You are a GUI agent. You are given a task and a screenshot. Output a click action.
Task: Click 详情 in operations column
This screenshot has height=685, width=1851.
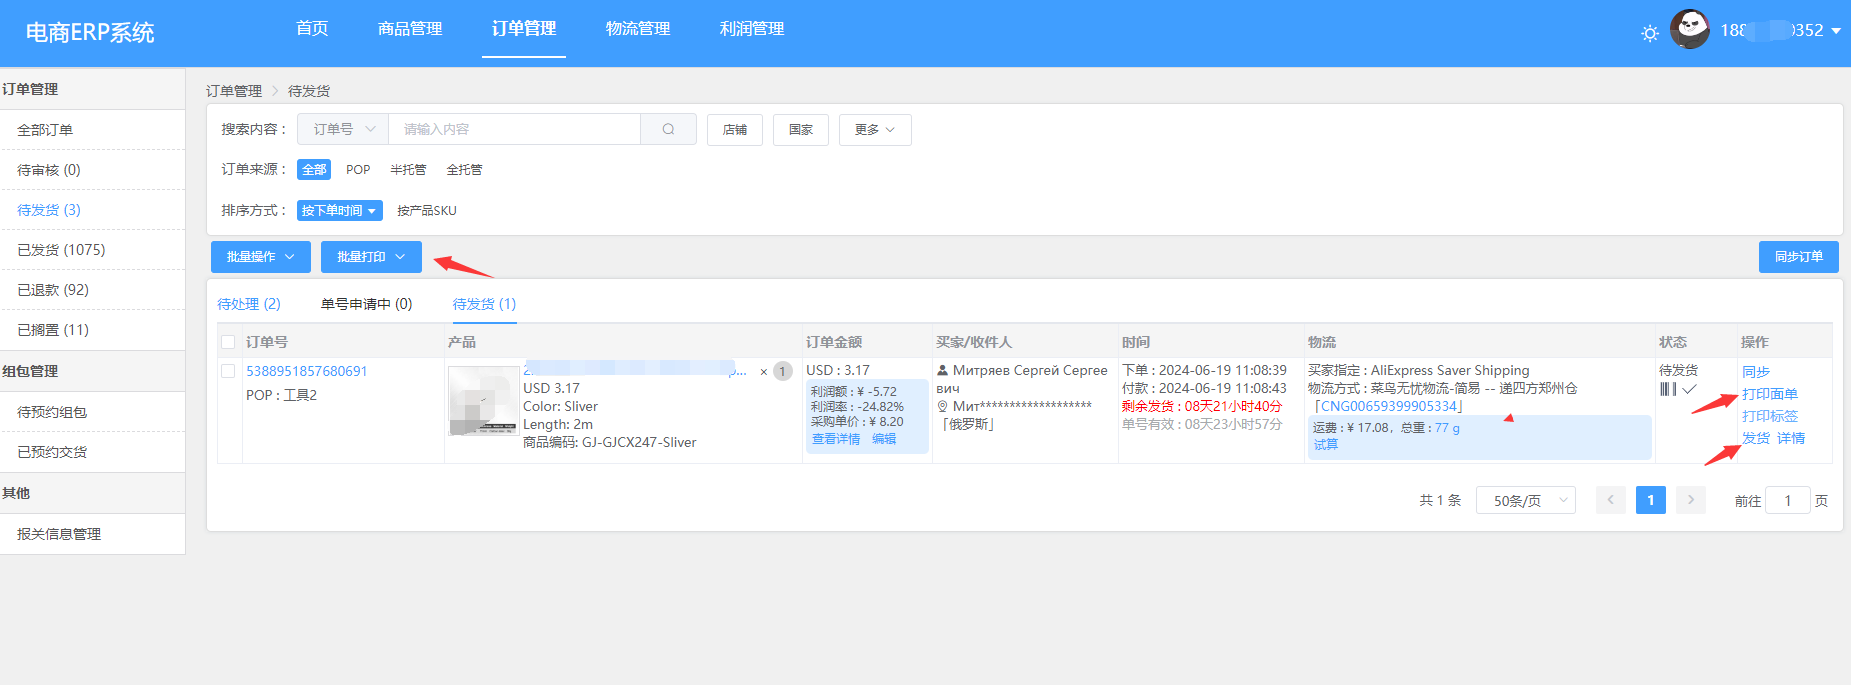1791,438
